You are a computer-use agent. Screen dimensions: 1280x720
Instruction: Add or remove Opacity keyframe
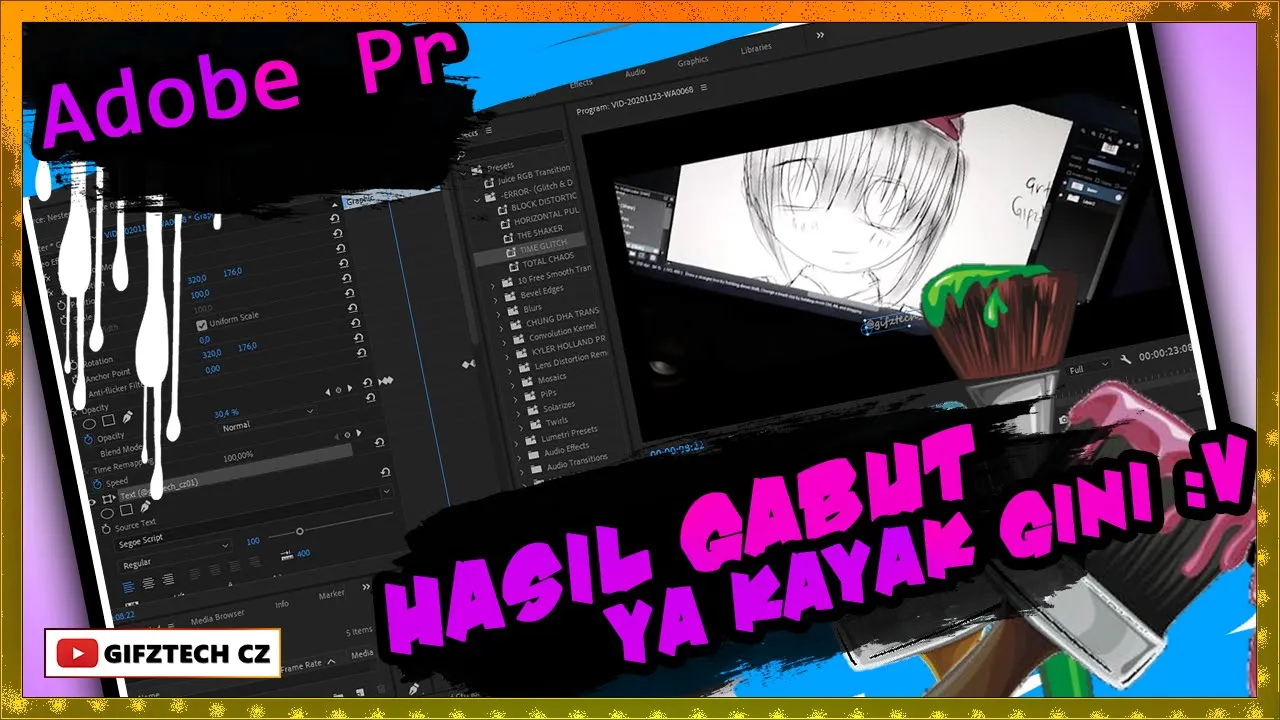(x=338, y=390)
